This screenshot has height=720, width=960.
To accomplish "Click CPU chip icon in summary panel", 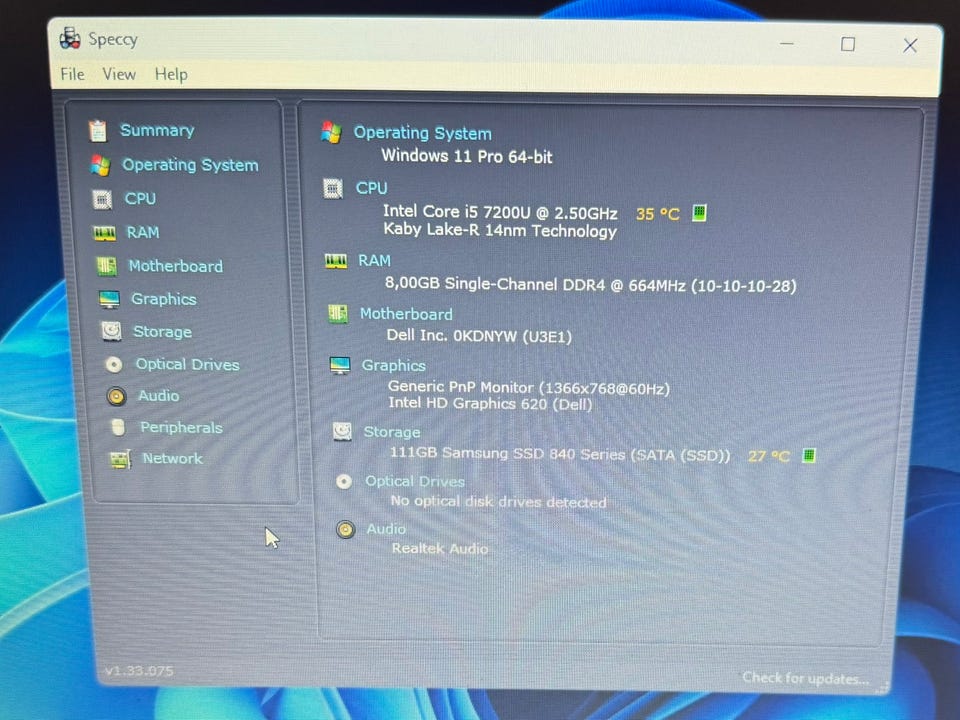I will [333, 189].
